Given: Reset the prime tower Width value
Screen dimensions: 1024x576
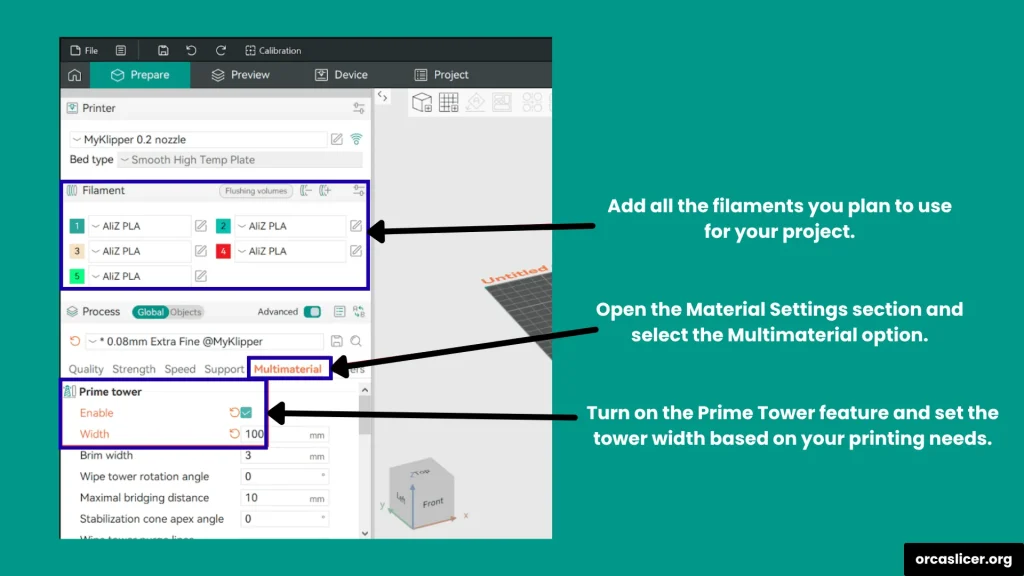Looking at the screenshot, I should tap(235, 434).
